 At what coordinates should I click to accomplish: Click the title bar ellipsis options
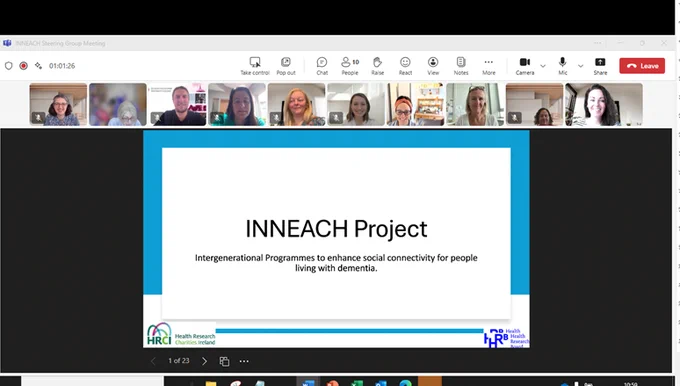click(x=598, y=43)
